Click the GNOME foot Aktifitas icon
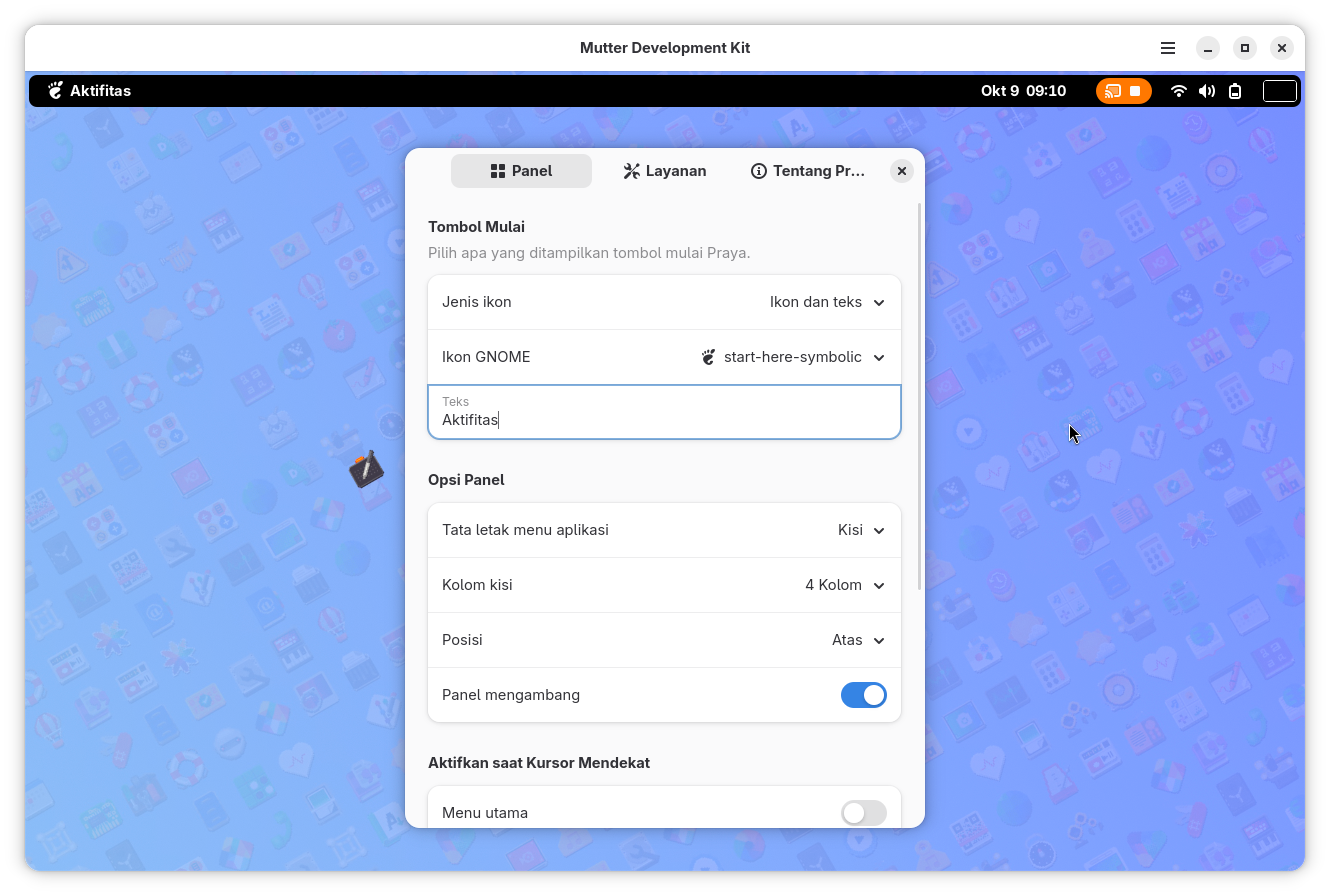The height and width of the screenshot is (896, 1330). tap(56, 91)
